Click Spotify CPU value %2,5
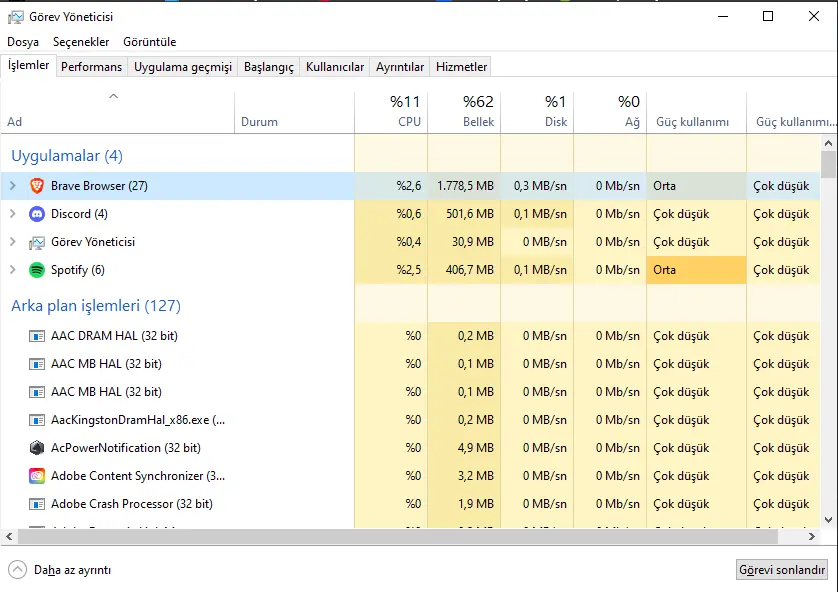Screen dimensions: 838x592 click(x=409, y=270)
